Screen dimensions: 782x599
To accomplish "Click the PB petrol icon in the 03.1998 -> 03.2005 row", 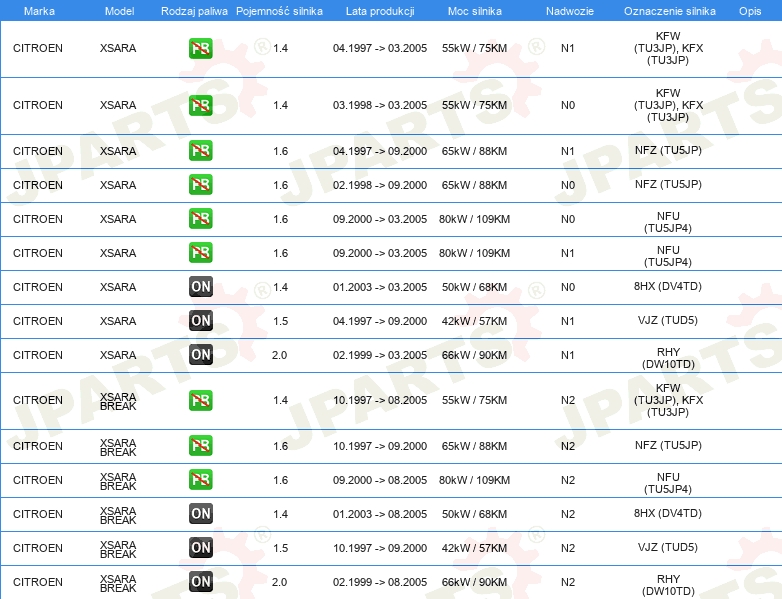I will click(x=200, y=105).
